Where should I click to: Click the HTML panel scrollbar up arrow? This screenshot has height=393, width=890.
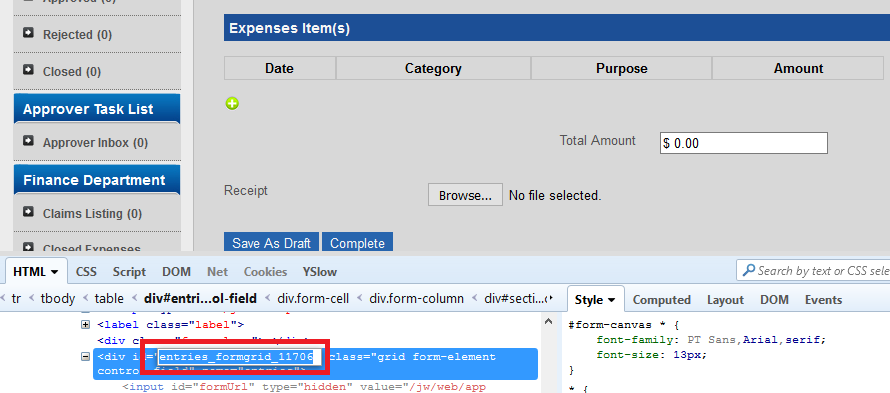549,321
